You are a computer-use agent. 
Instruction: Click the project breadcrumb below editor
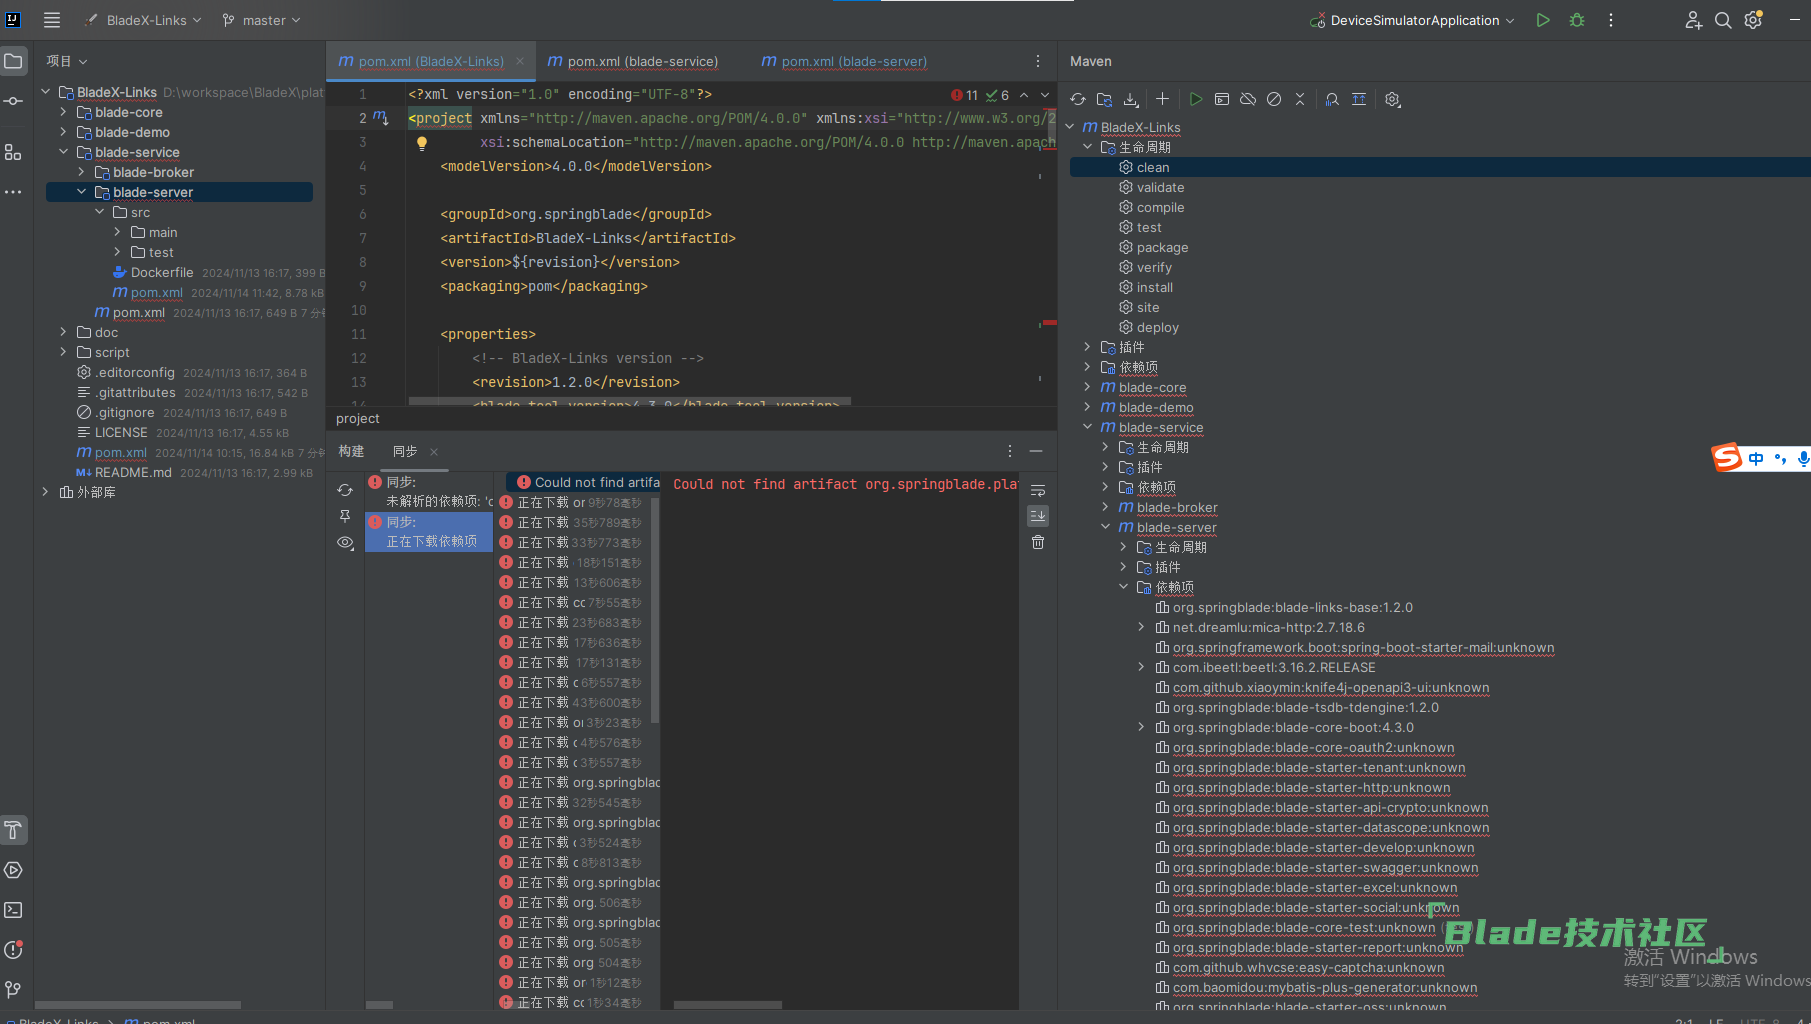[358, 418]
